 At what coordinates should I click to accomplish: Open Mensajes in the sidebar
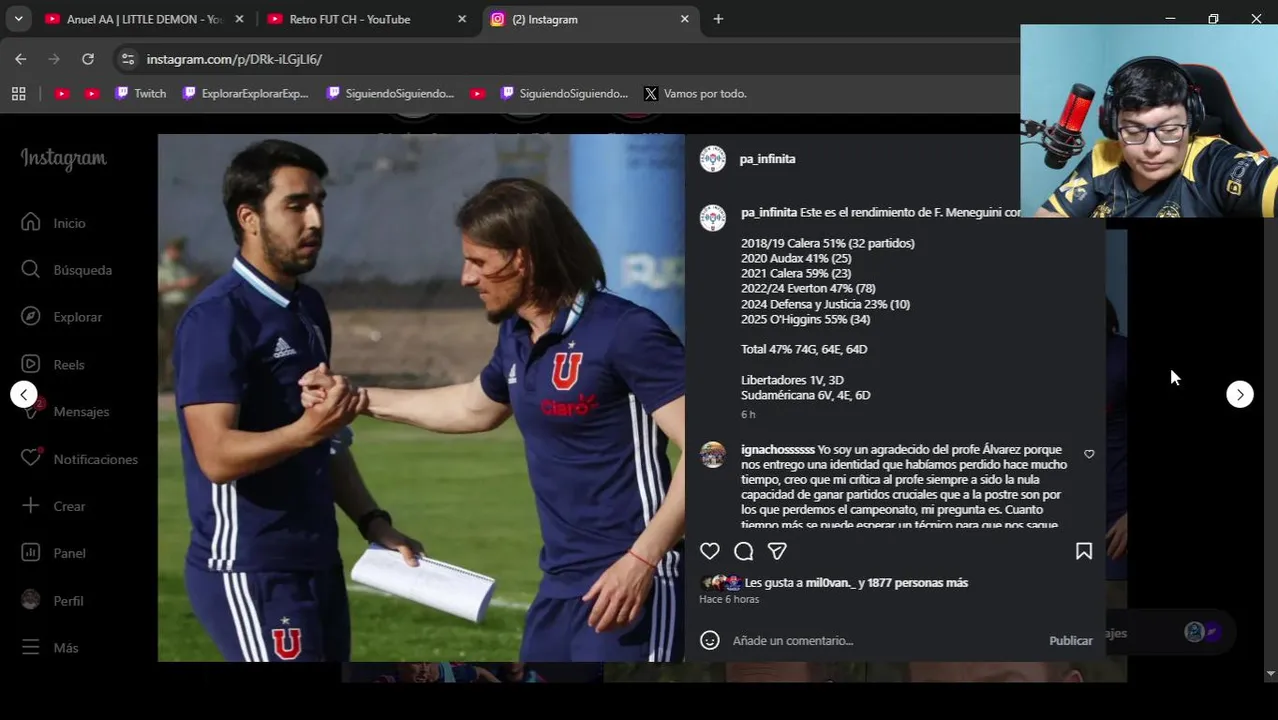(66, 412)
